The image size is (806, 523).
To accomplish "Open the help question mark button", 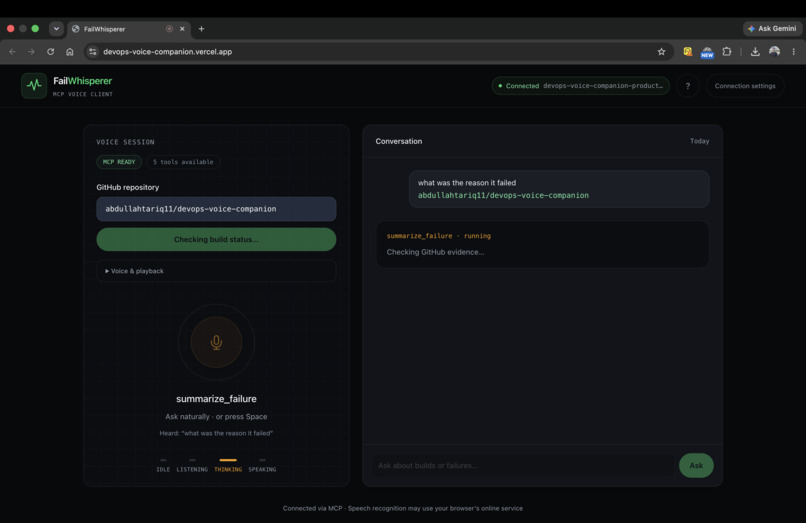I will (688, 86).
